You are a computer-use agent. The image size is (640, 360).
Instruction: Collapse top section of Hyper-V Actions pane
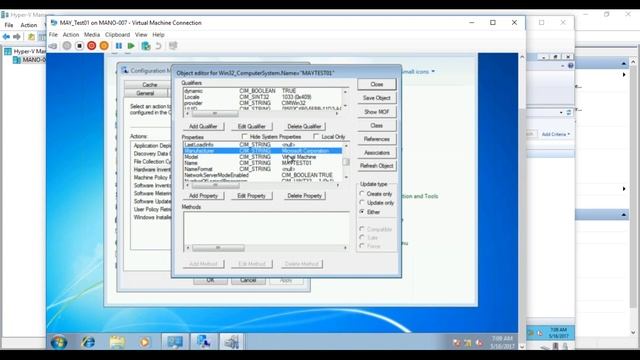pyautogui.click(x=623, y=64)
